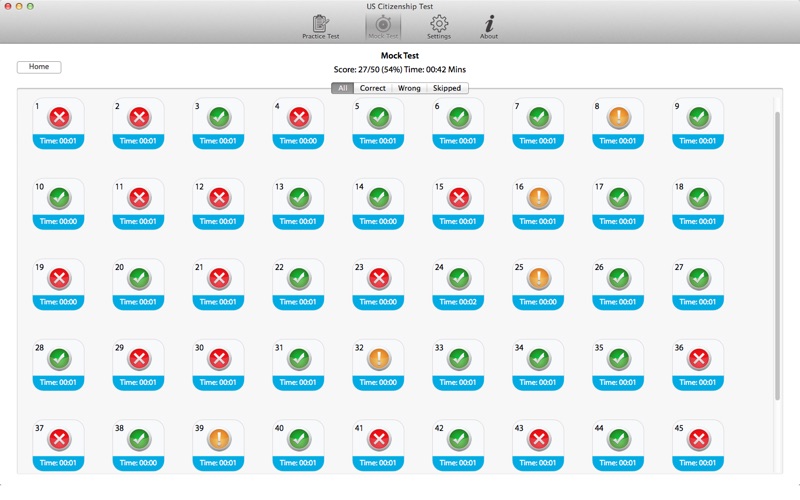Viewport: 800px width, 500px height.
Task: Open question 41 red cross icon
Action: pyautogui.click(x=379, y=439)
